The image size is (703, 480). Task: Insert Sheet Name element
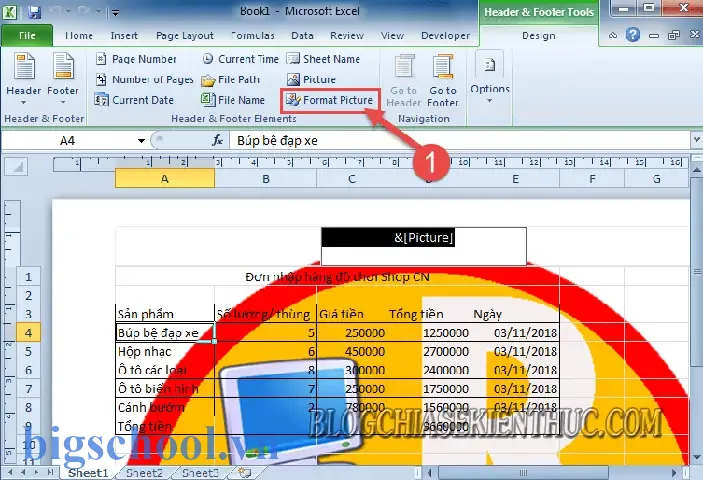coord(323,59)
